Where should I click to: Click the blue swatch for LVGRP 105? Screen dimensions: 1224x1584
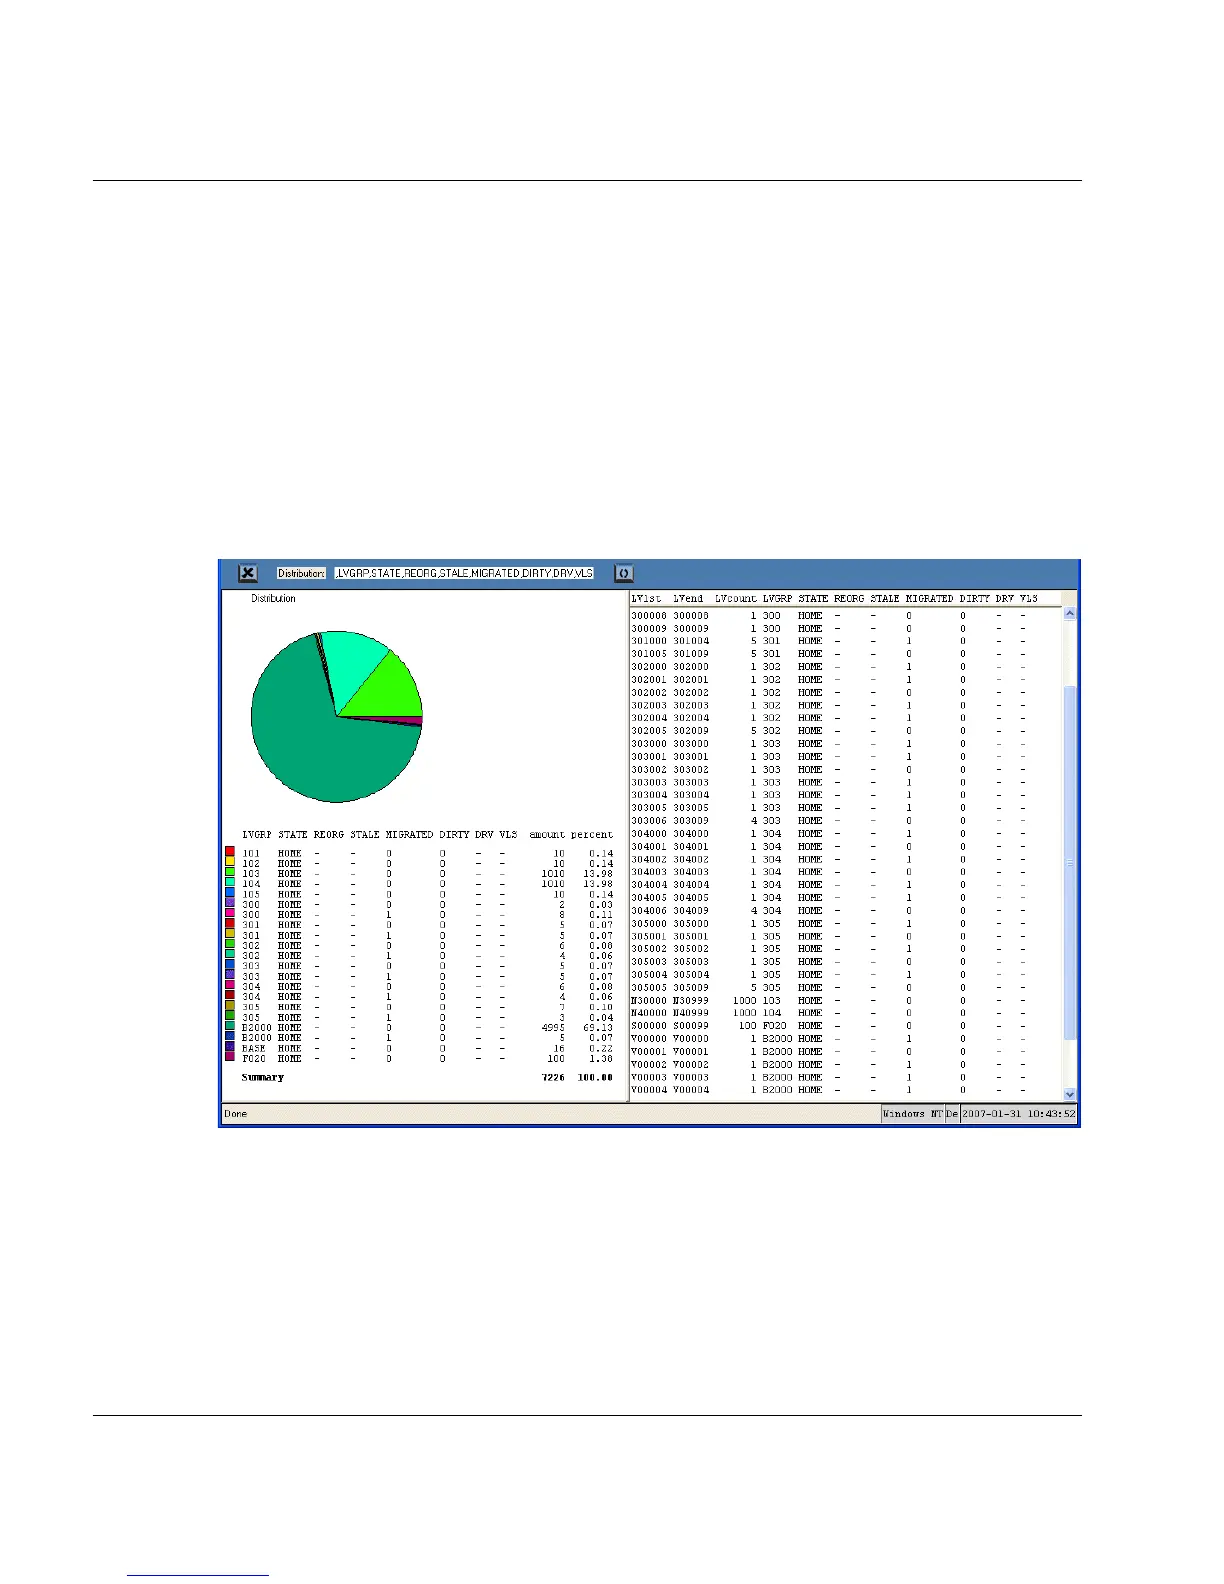pyautogui.click(x=230, y=894)
